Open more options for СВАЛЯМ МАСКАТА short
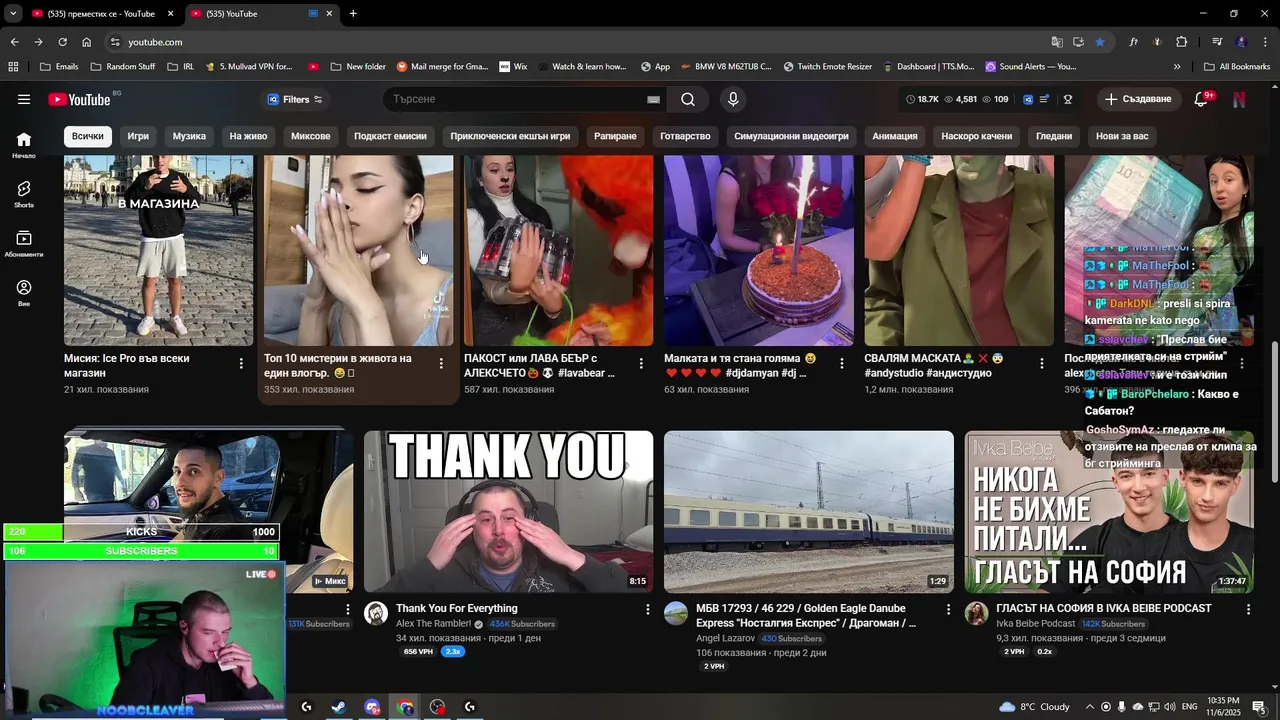The image size is (1280, 720). point(1041,364)
